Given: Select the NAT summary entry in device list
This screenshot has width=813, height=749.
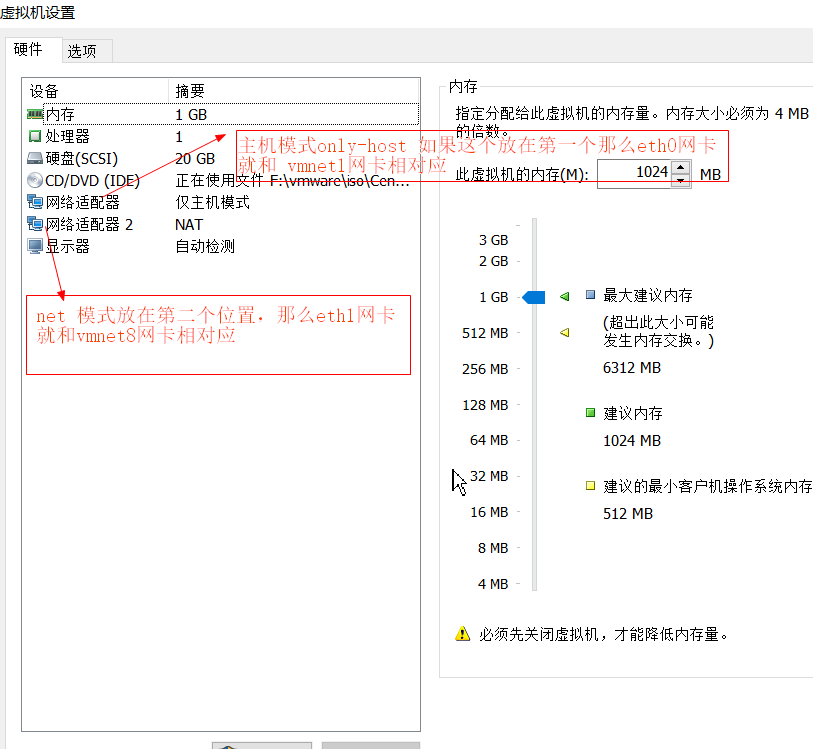Looking at the screenshot, I should [189, 225].
